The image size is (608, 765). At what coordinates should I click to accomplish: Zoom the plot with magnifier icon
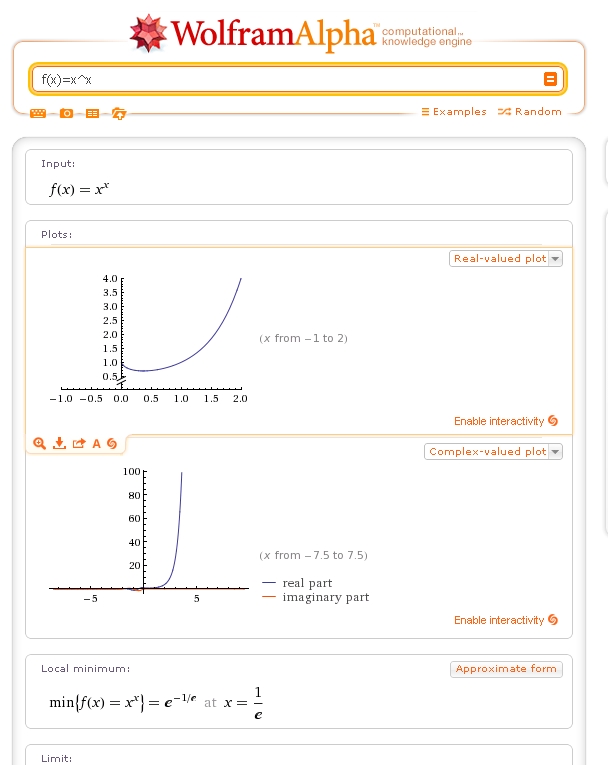tap(39, 443)
